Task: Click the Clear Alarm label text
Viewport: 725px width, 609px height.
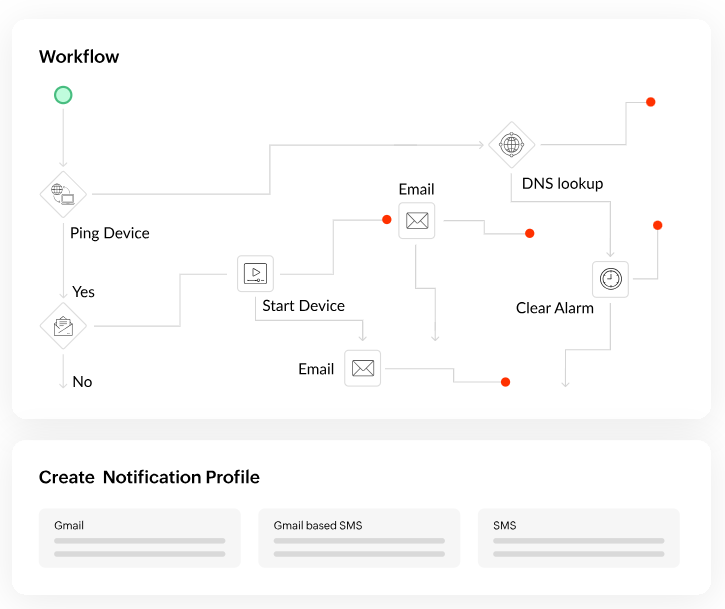Action: [554, 308]
